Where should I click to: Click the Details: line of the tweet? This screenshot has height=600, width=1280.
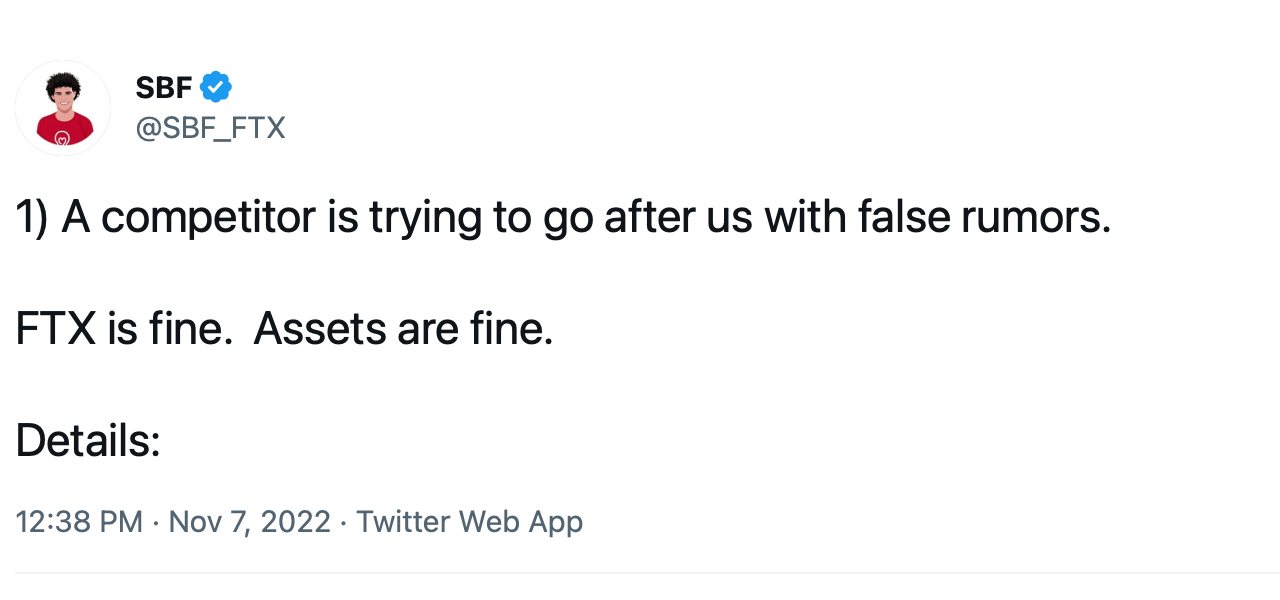pyautogui.click(x=88, y=440)
